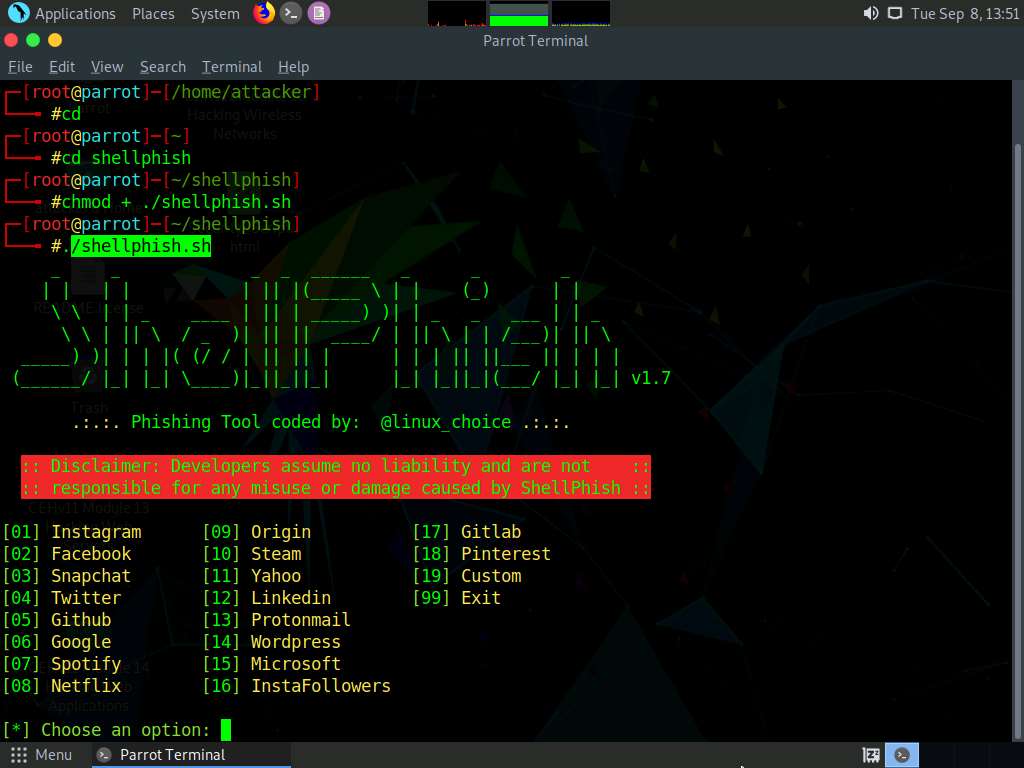Image resolution: width=1024 pixels, height=768 pixels.
Task: Click the red Disclaimer banner text
Action: point(336,477)
